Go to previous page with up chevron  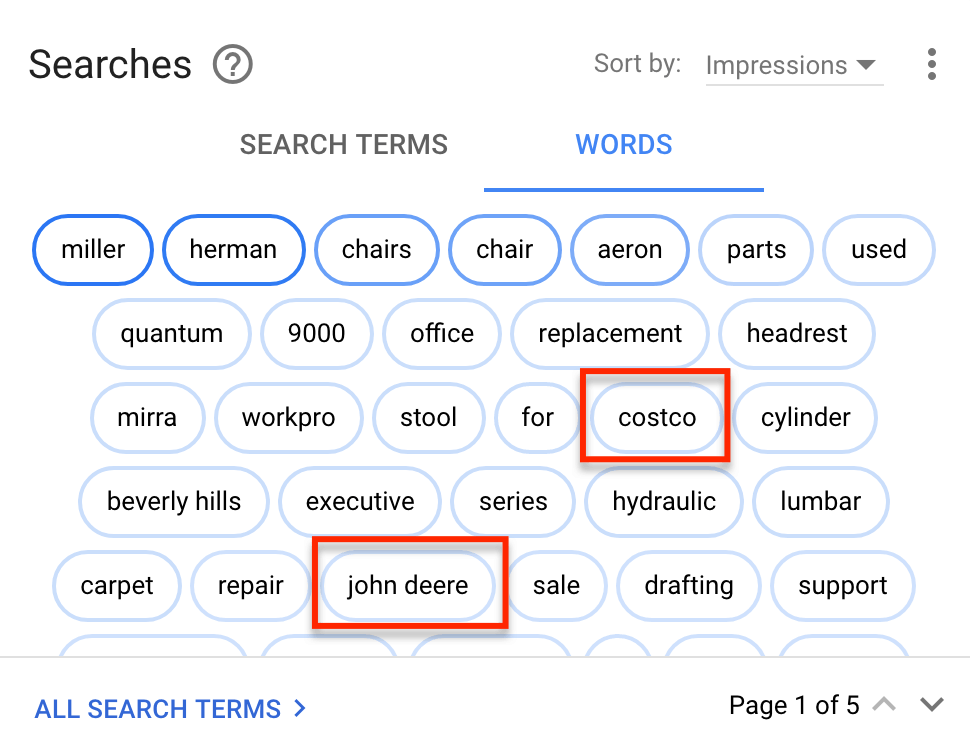pos(884,706)
